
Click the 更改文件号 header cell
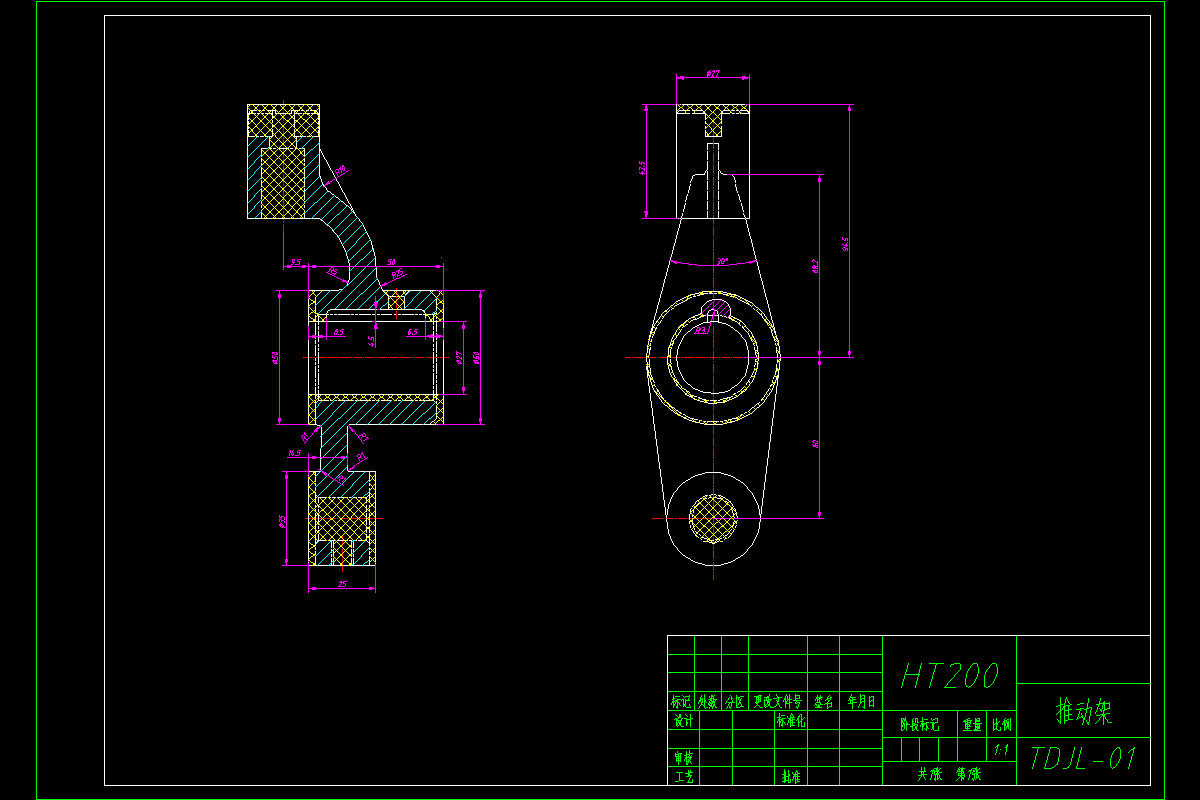coord(778,703)
